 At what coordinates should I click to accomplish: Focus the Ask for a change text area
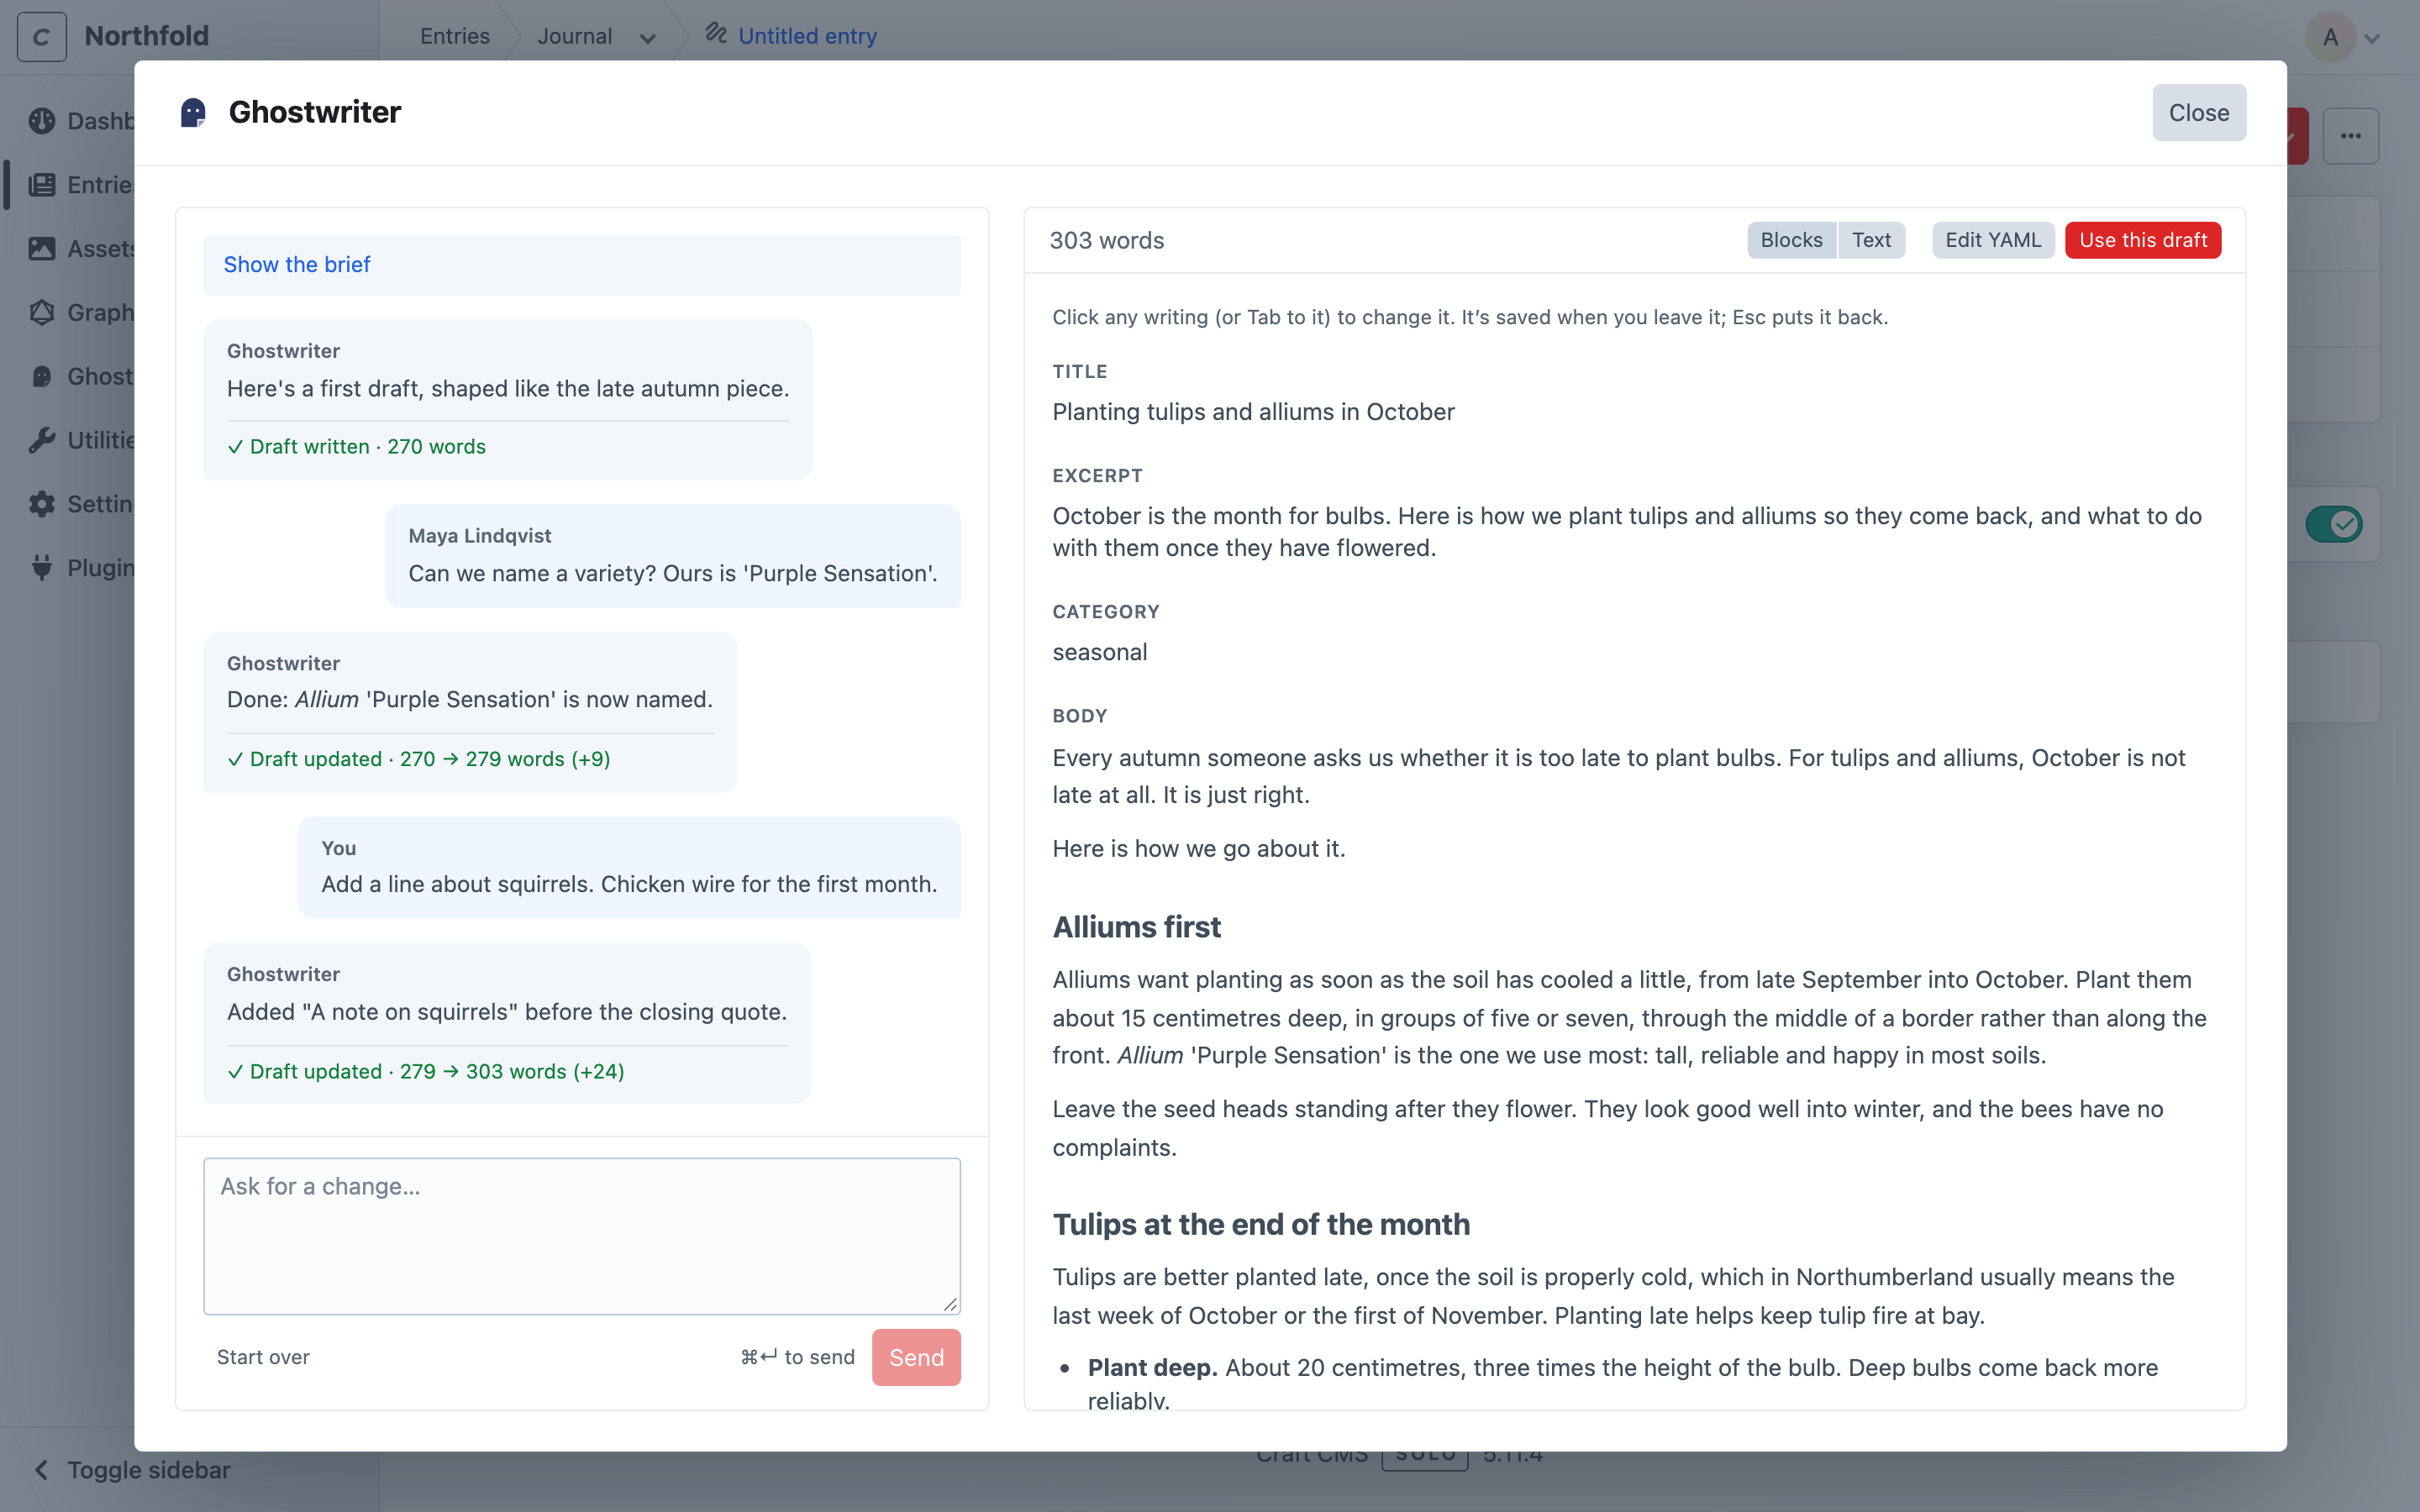point(582,1236)
